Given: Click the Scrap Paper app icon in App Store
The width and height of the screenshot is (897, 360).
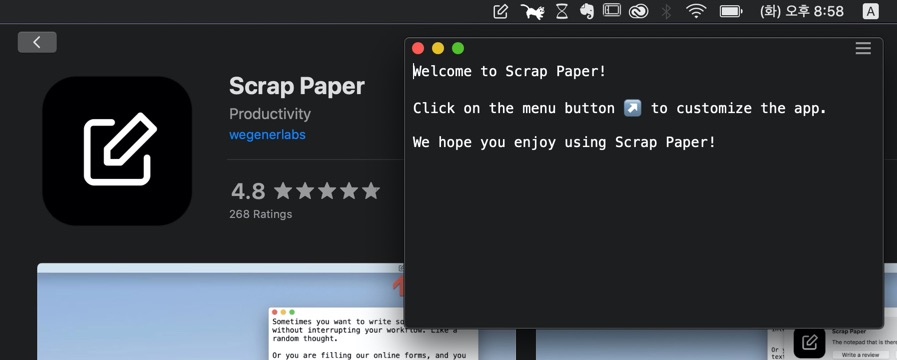Looking at the screenshot, I should coord(117,151).
